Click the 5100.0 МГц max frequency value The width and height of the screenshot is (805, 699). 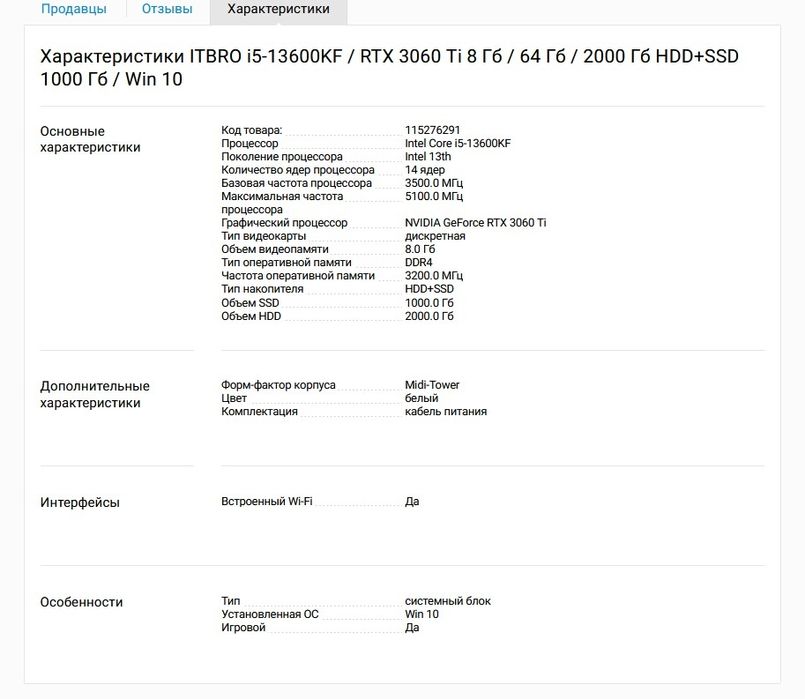click(434, 196)
